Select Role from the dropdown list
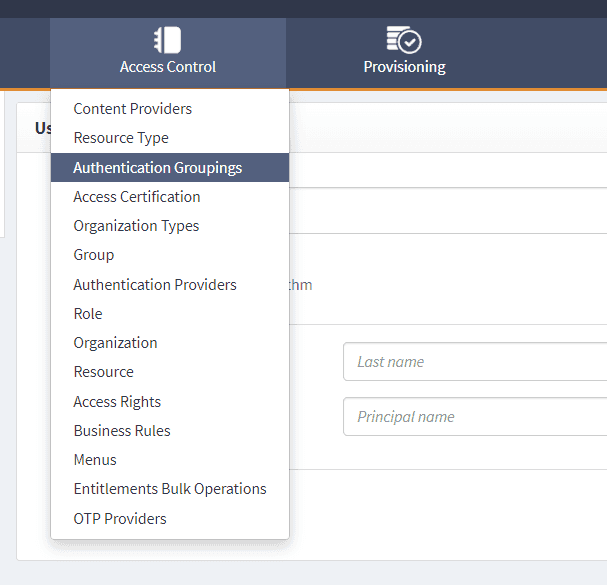This screenshot has height=585, width=607. coord(88,314)
